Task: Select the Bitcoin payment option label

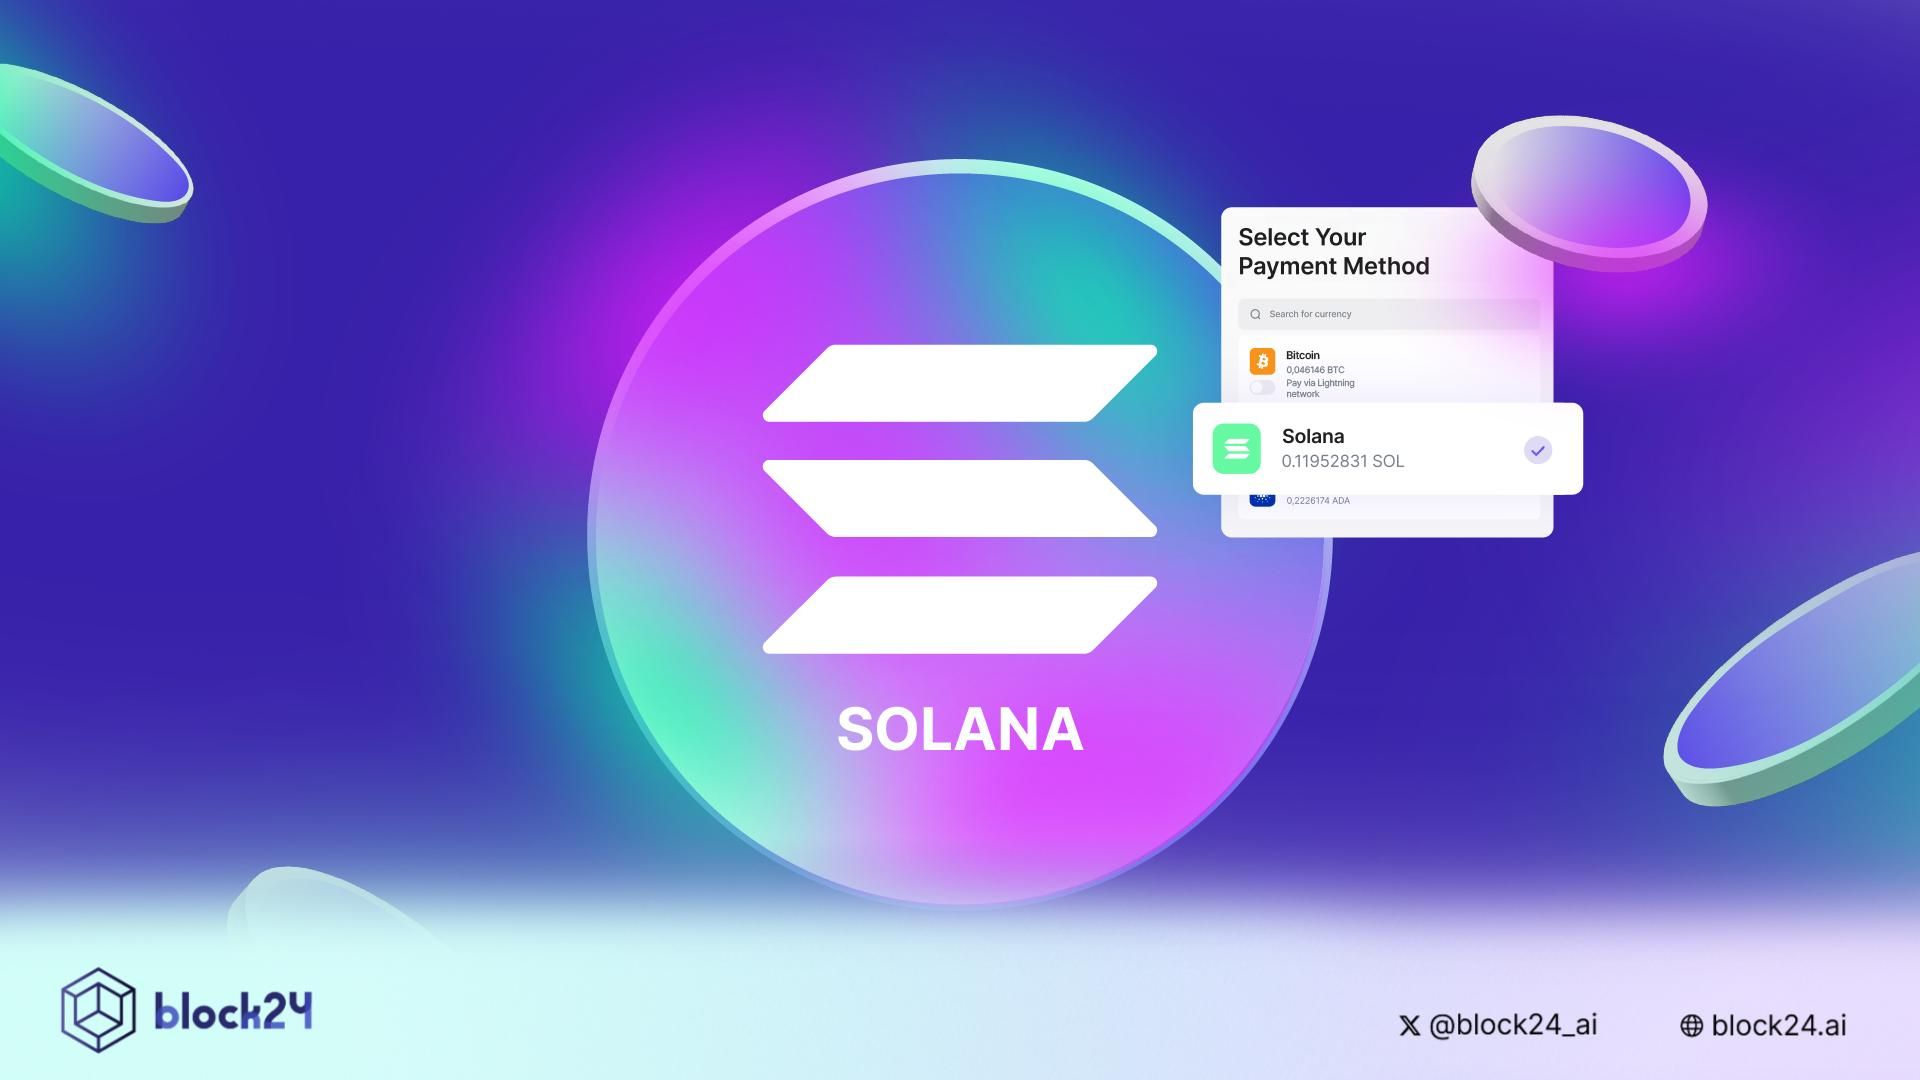Action: pyautogui.click(x=1303, y=355)
